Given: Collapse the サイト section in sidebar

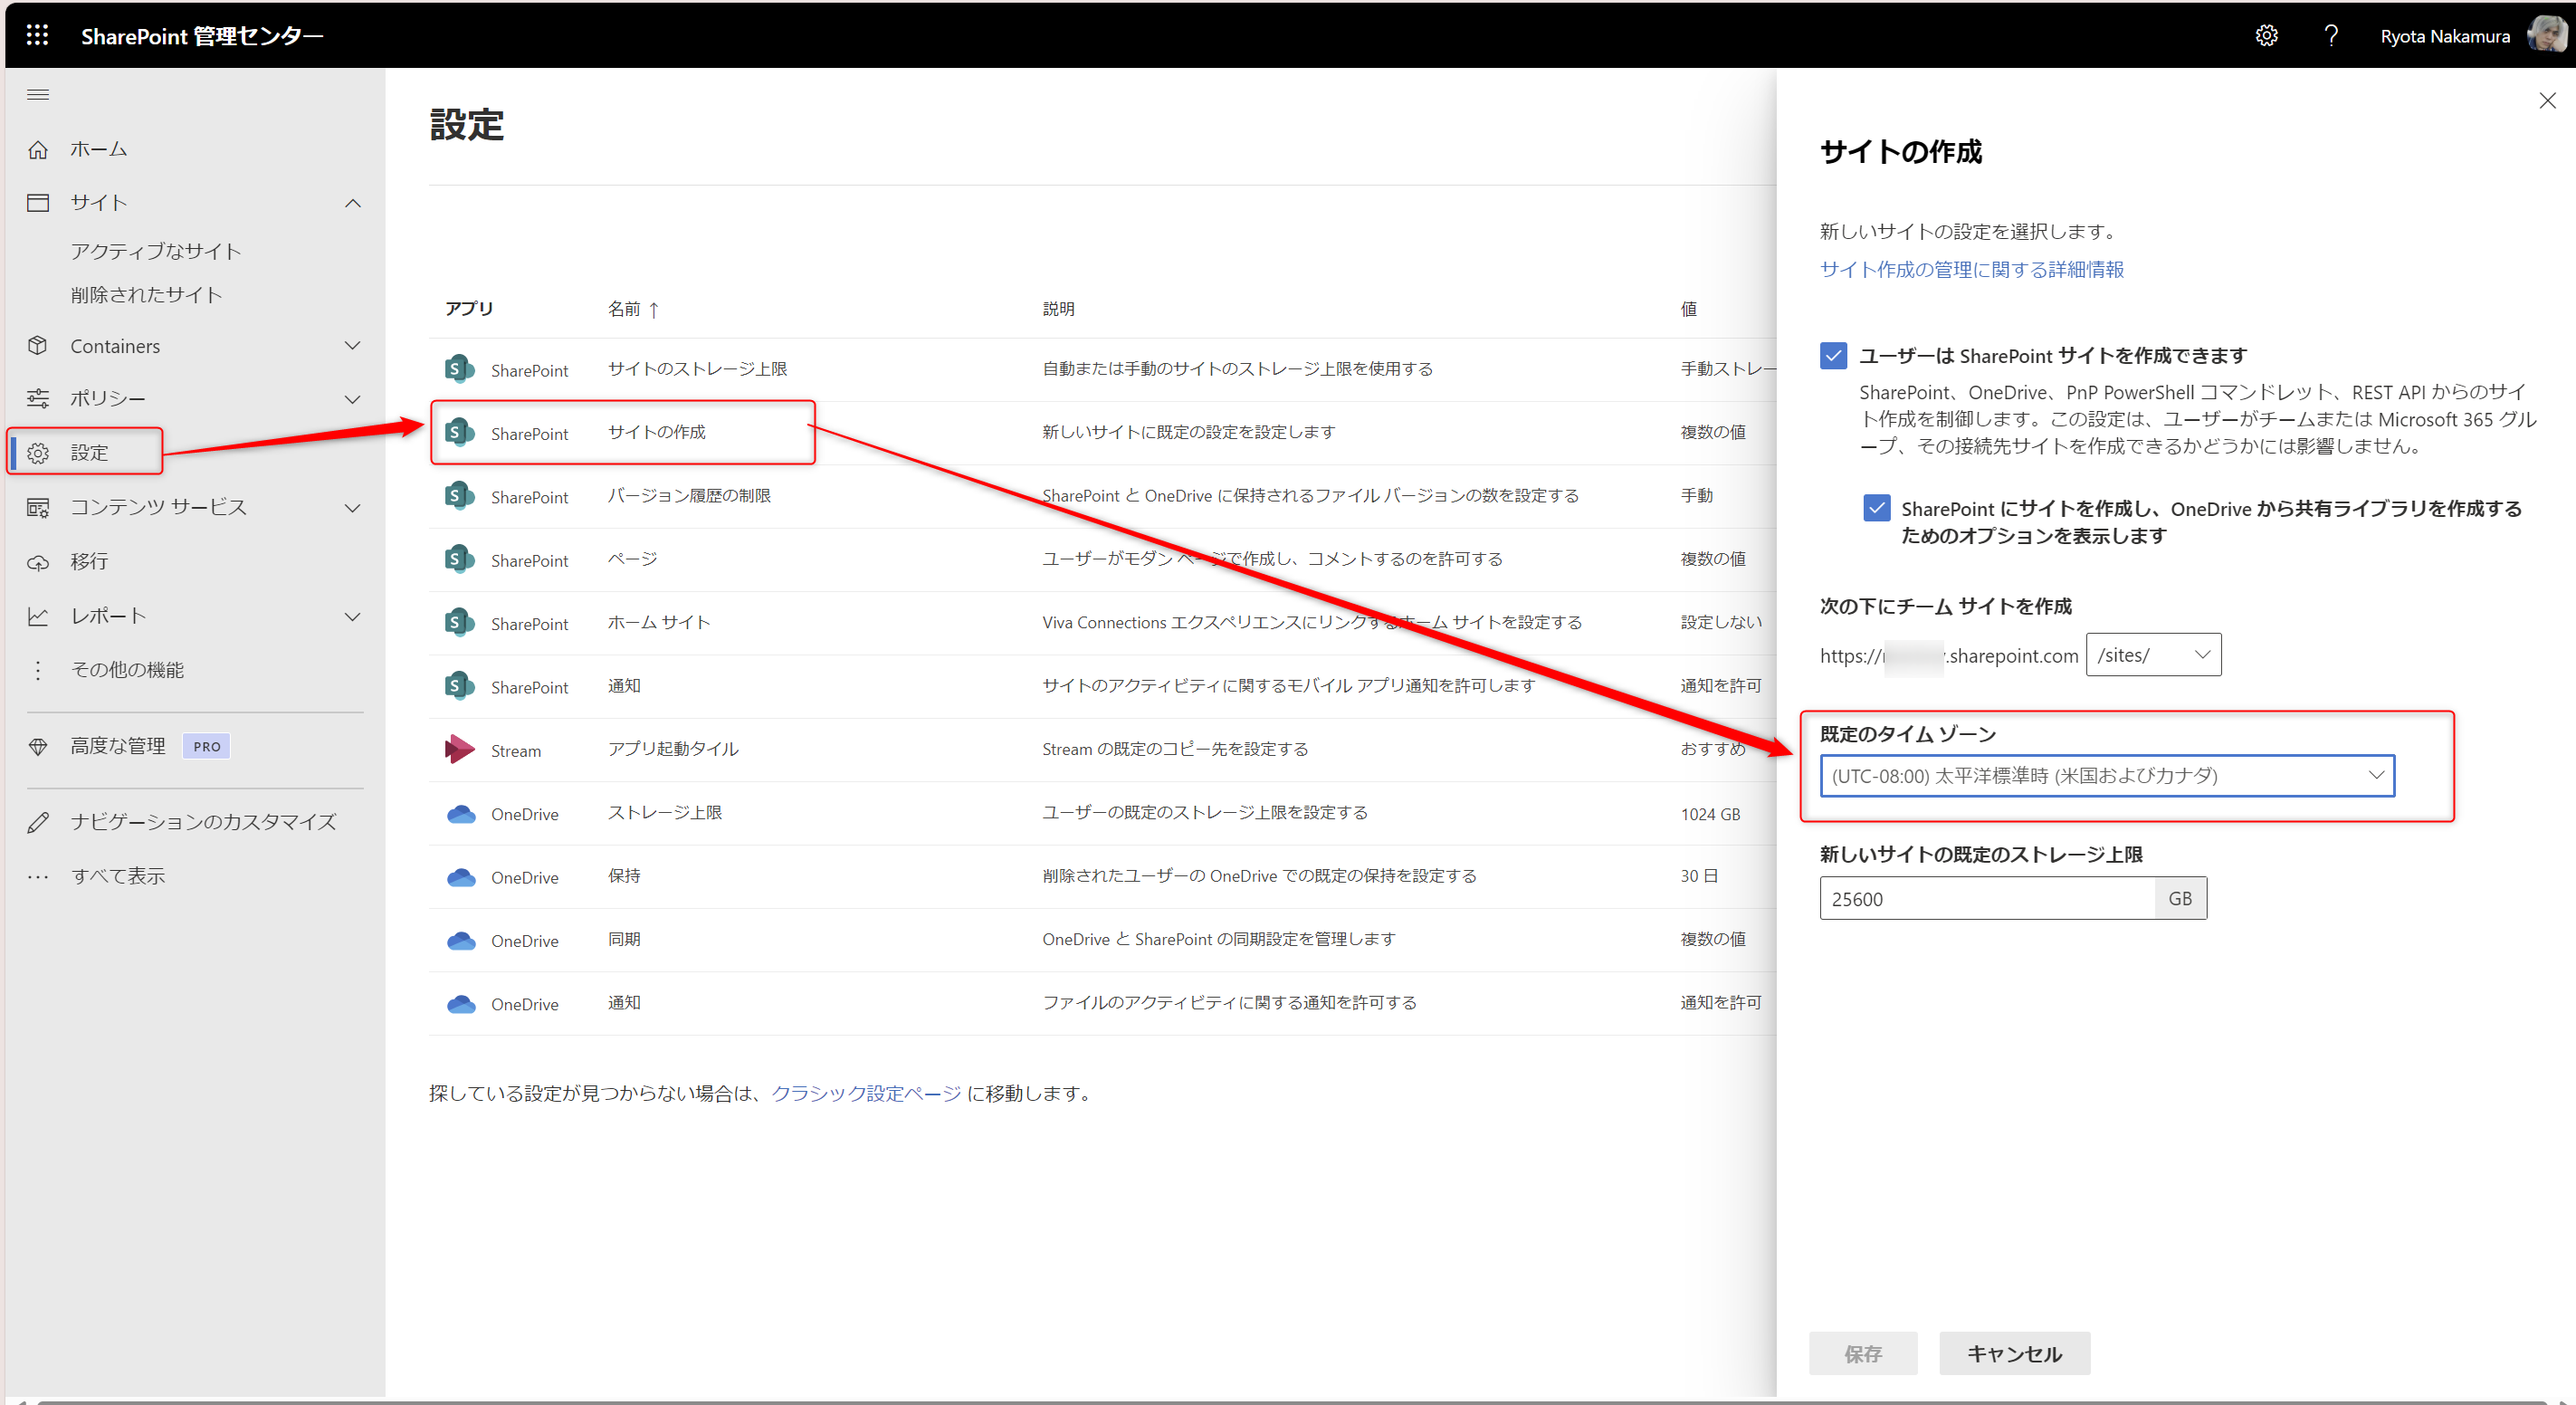Looking at the screenshot, I should coord(352,202).
